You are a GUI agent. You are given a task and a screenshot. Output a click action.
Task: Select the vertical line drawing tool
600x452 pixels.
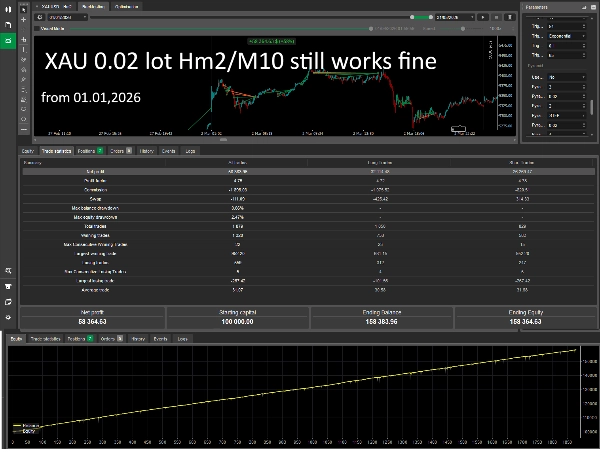click(24, 49)
